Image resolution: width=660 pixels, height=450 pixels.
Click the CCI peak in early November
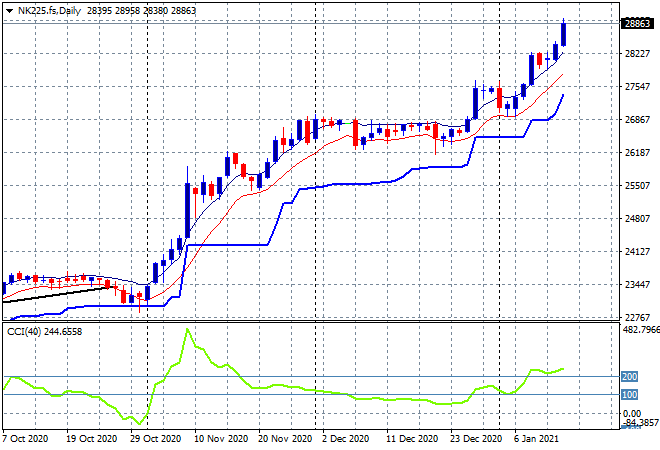click(x=188, y=329)
